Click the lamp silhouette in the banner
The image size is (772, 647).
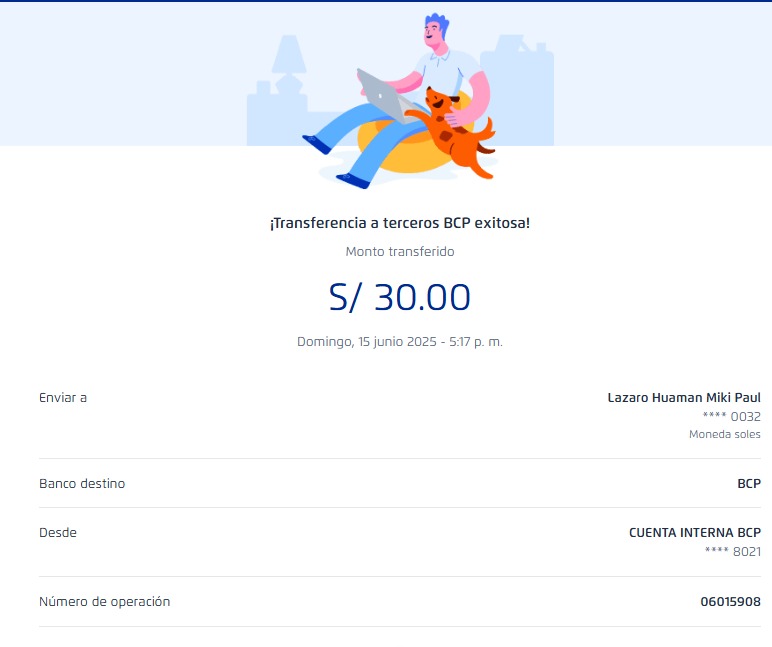[288, 60]
